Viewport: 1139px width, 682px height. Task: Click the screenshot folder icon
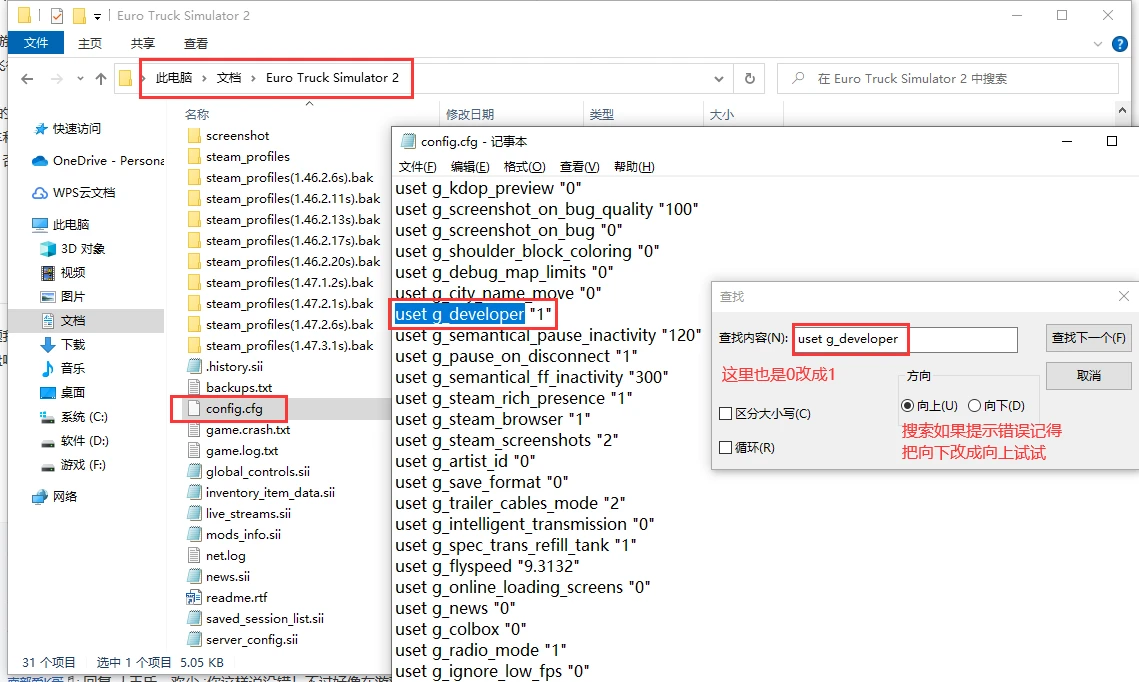click(194, 136)
